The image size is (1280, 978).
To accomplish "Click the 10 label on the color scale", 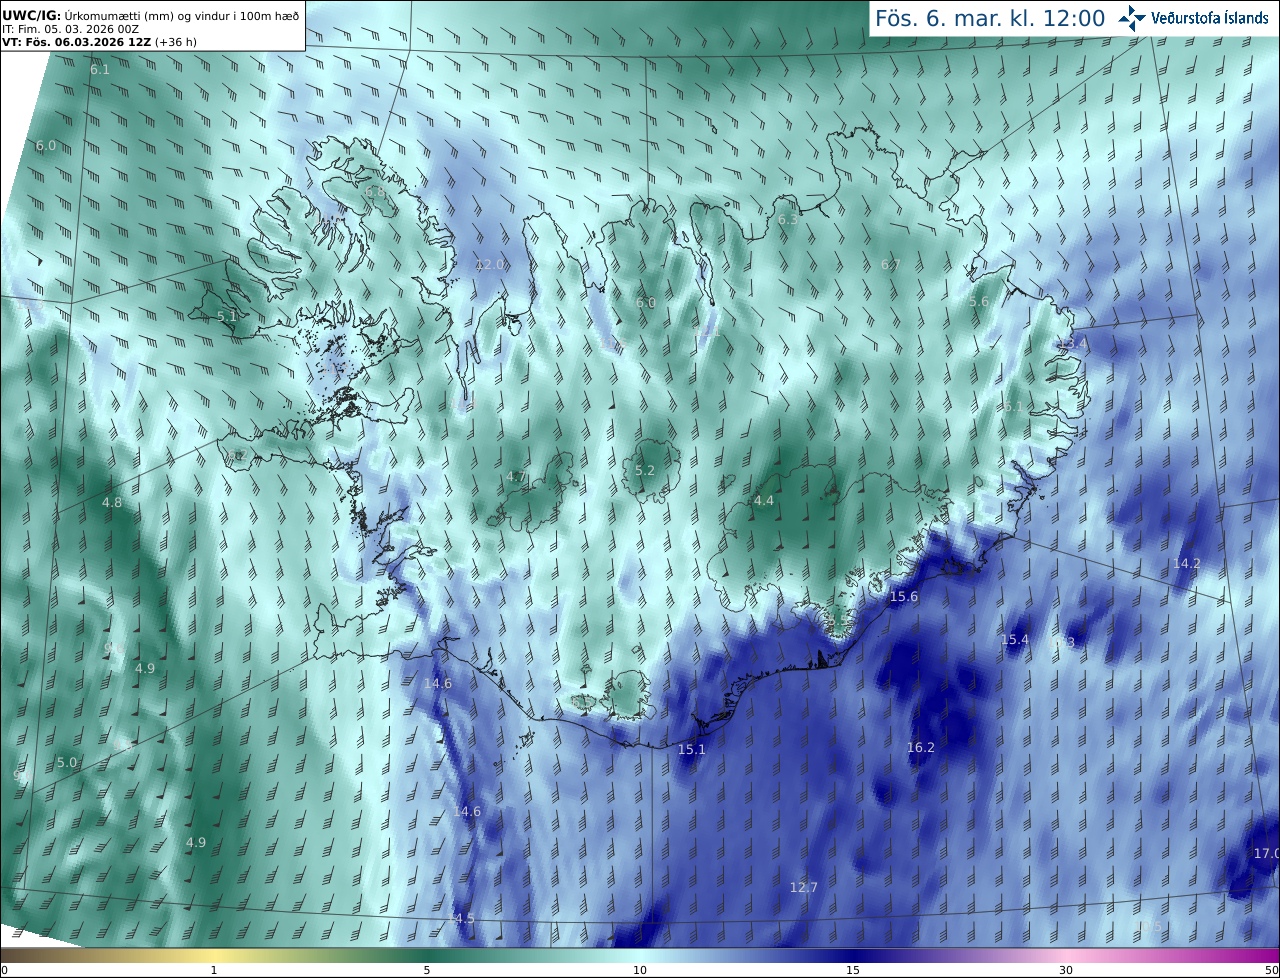I will click(x=640, y=970).
